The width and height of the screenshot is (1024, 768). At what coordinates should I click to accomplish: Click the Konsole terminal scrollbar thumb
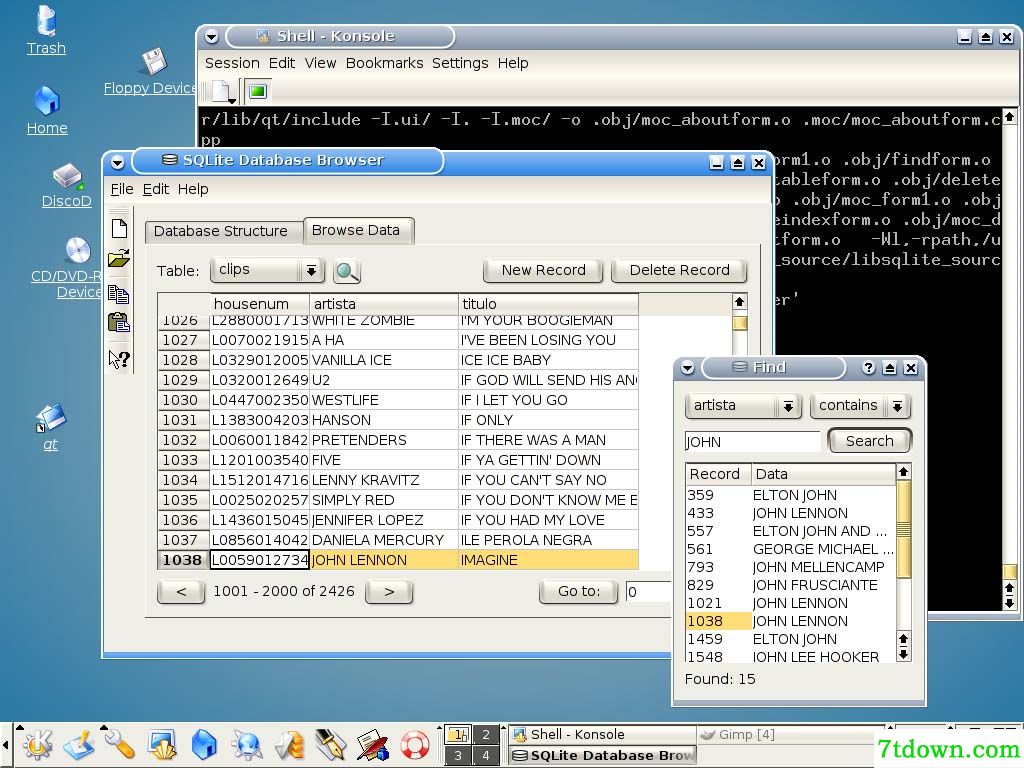[x=1009, y=572]
